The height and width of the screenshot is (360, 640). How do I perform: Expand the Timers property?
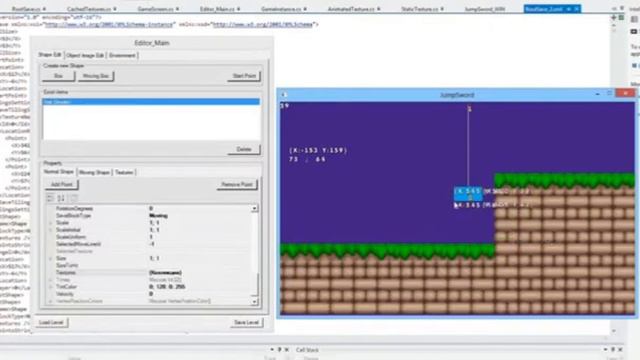click(x=51, y=280)
